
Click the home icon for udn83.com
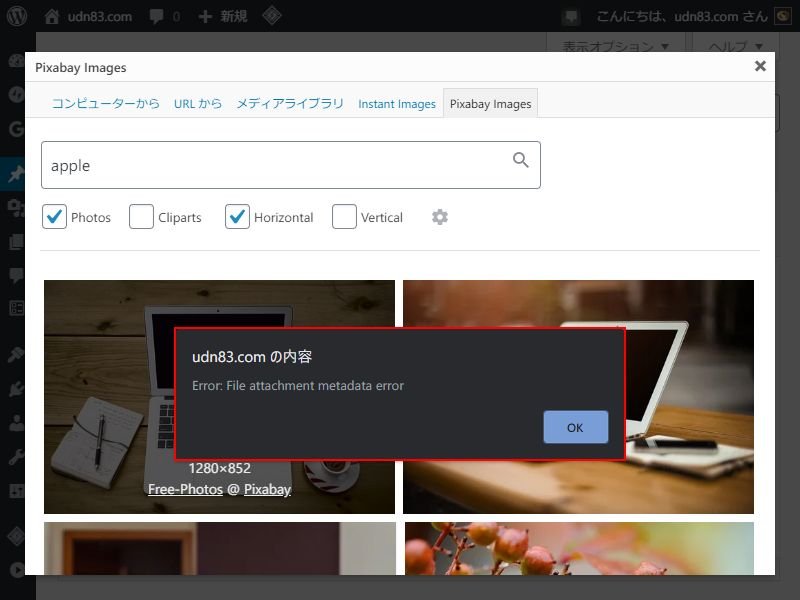click(52, 16)
